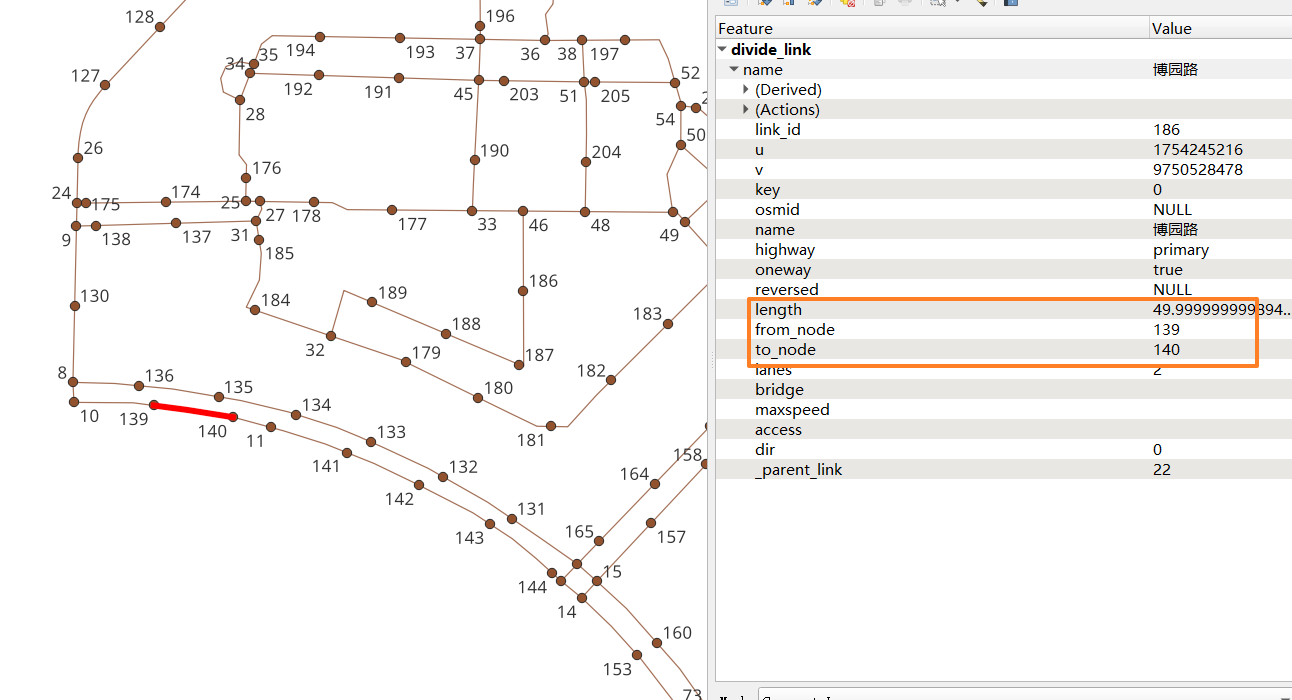Select the highway attribute row
1292x700 pixels.
(x=1004, y=249)
